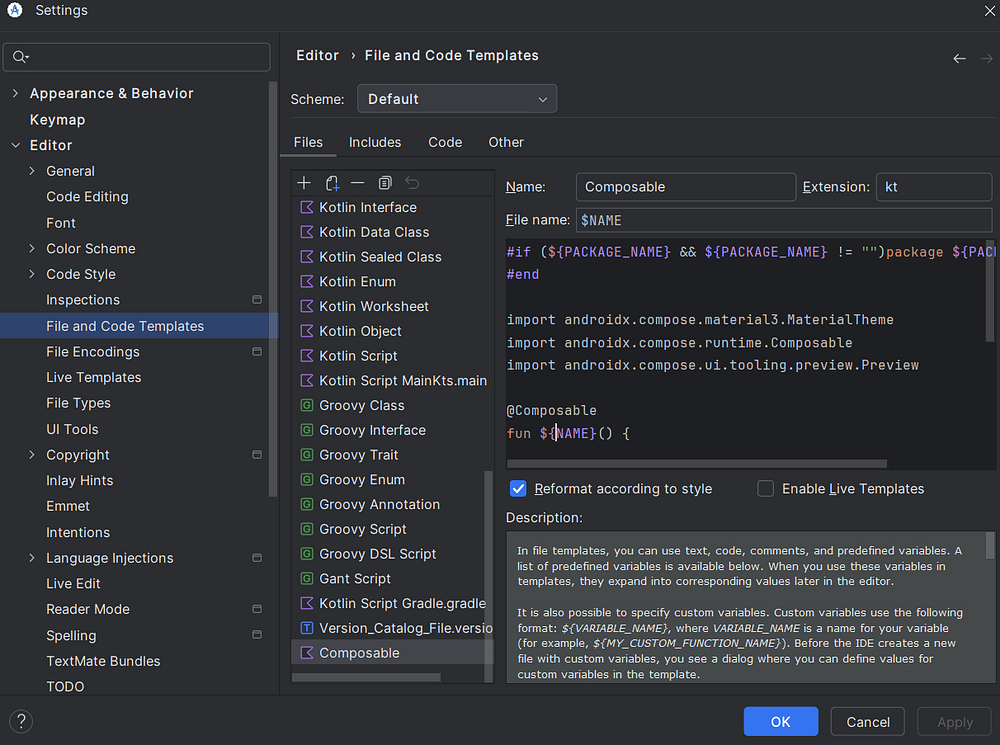This screenshot has height=745, width=1000.
Task: Collapse the Editor section
Action: click(15, 145)
